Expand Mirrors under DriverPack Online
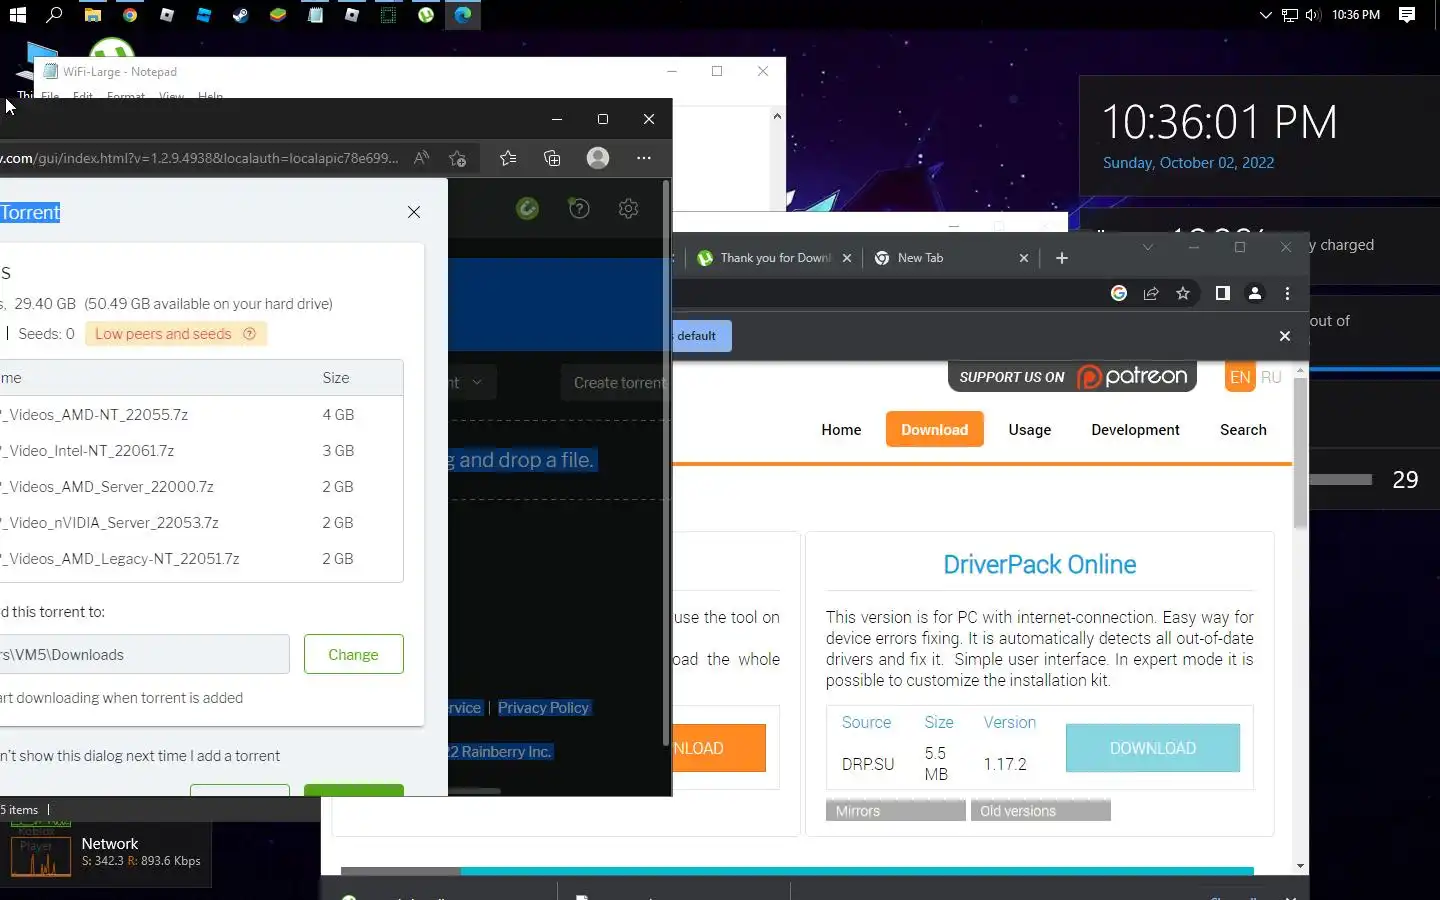Viewport: 1440px width, 900px height. point(896,811)
